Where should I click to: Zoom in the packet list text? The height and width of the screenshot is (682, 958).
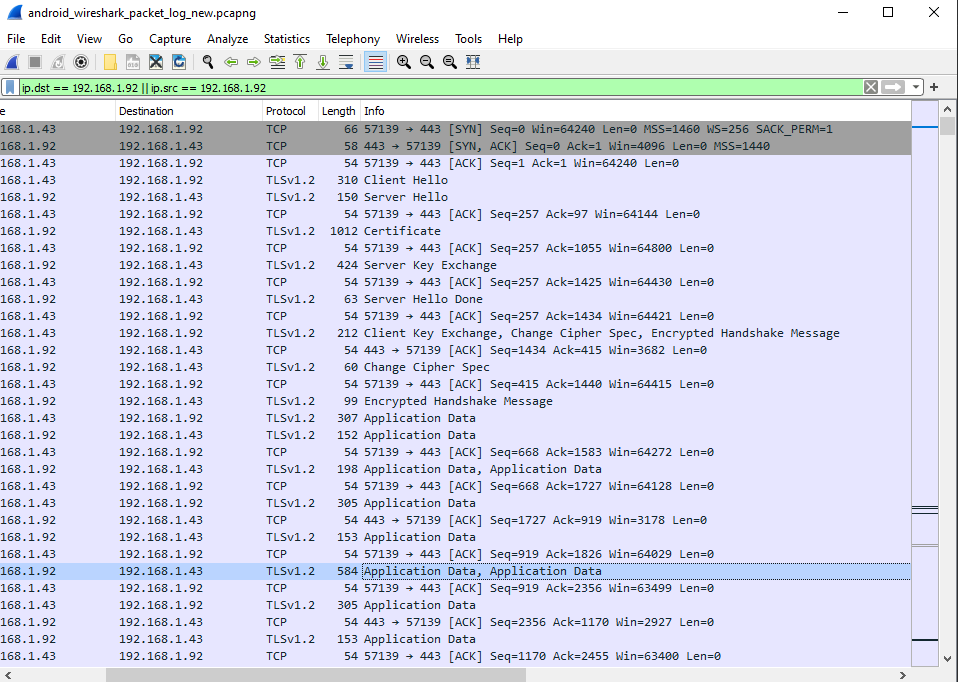coord(404,62)
